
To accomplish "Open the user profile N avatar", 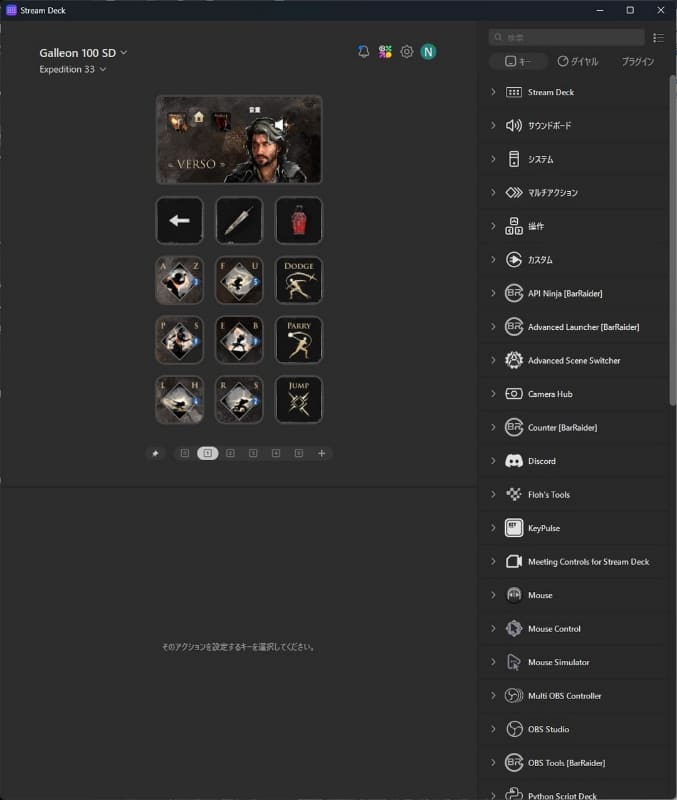I will click(428, 52).
